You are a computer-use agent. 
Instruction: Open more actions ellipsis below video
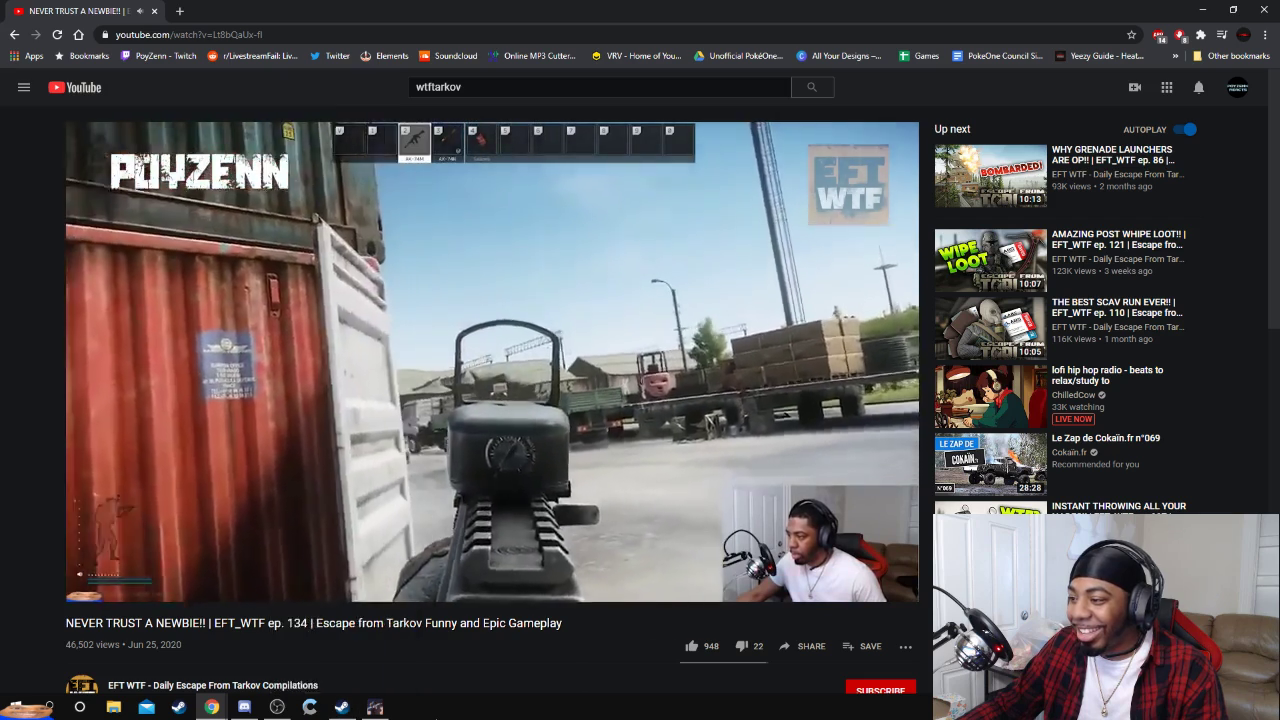pos(906,646)
